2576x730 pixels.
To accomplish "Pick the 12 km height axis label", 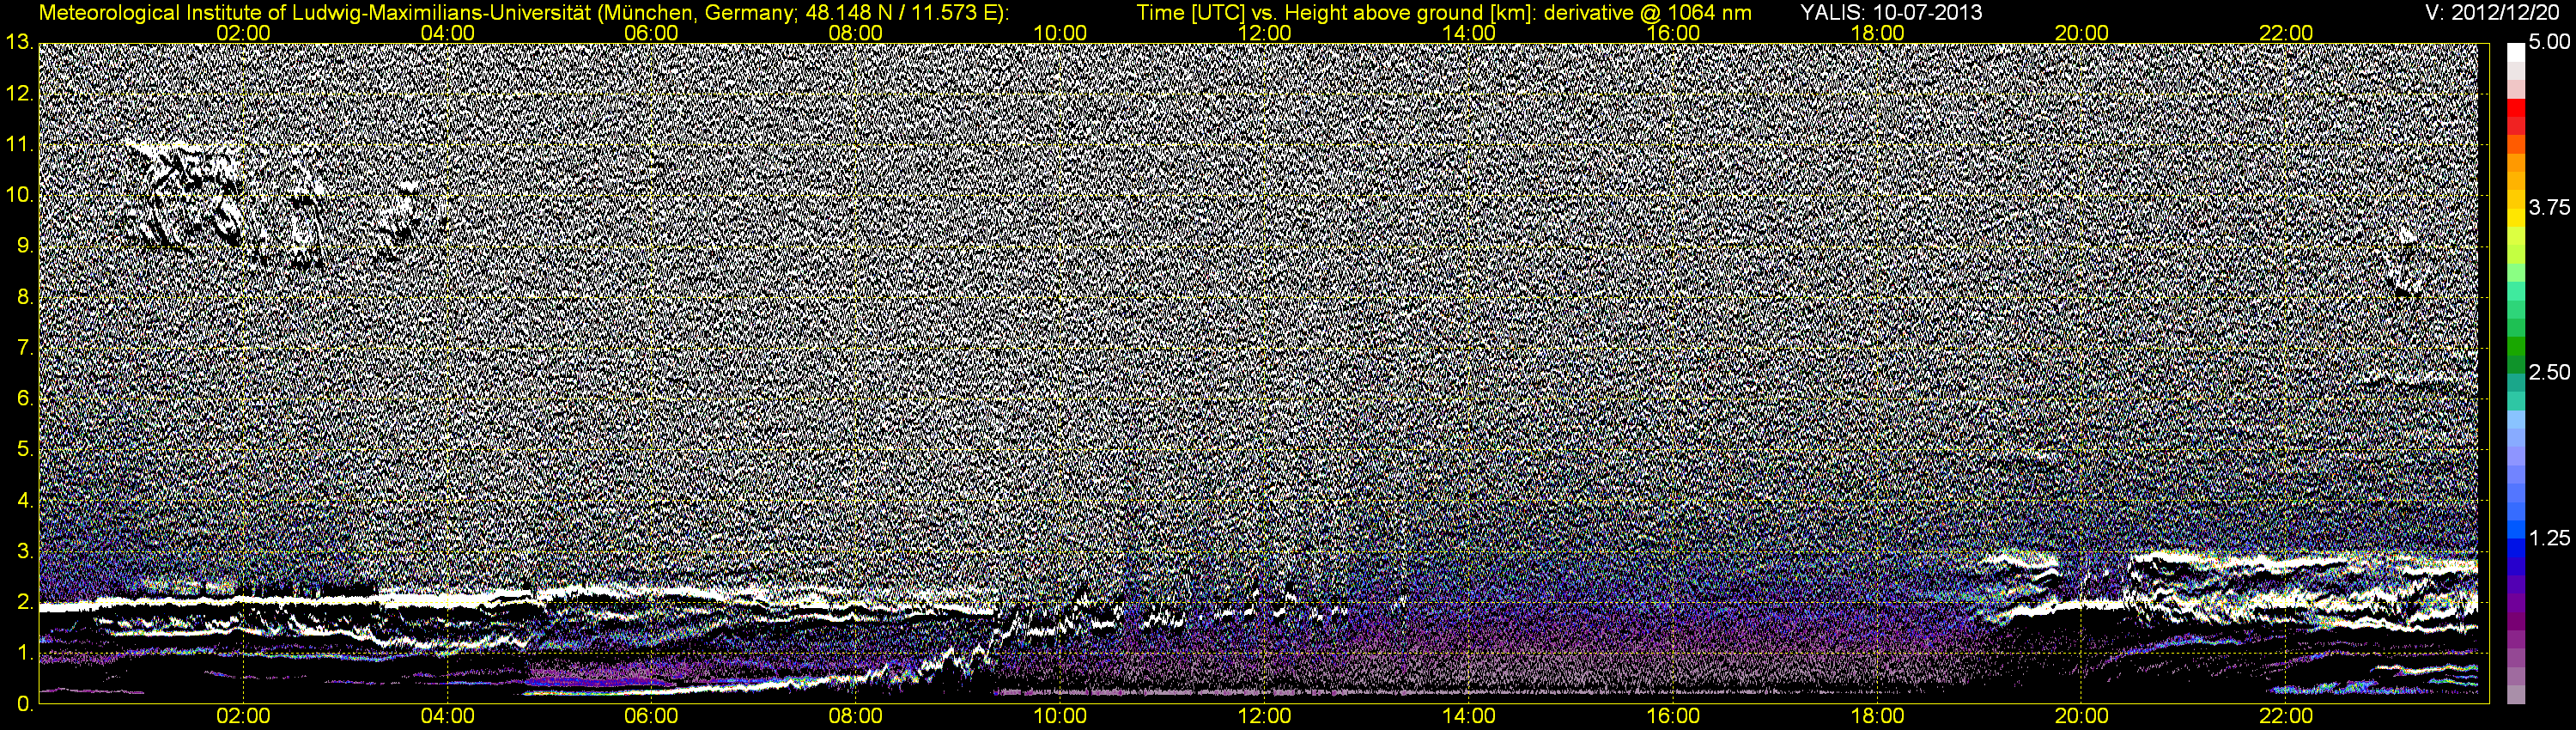I will point(19,93).
